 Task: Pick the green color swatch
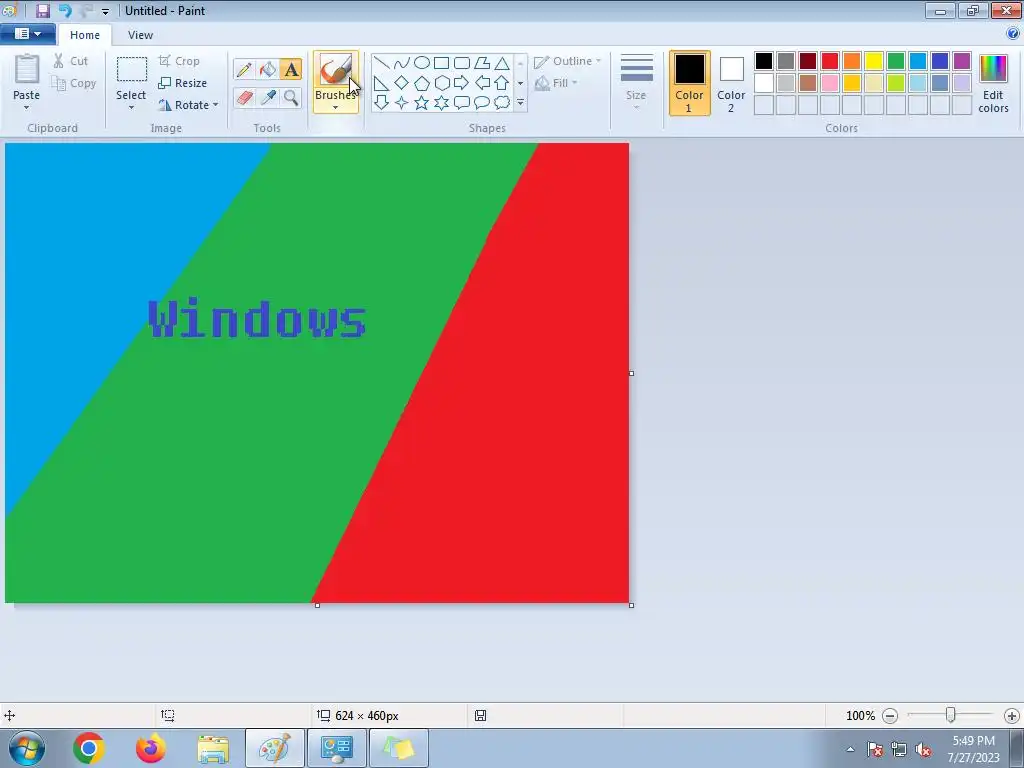point(896,61)
